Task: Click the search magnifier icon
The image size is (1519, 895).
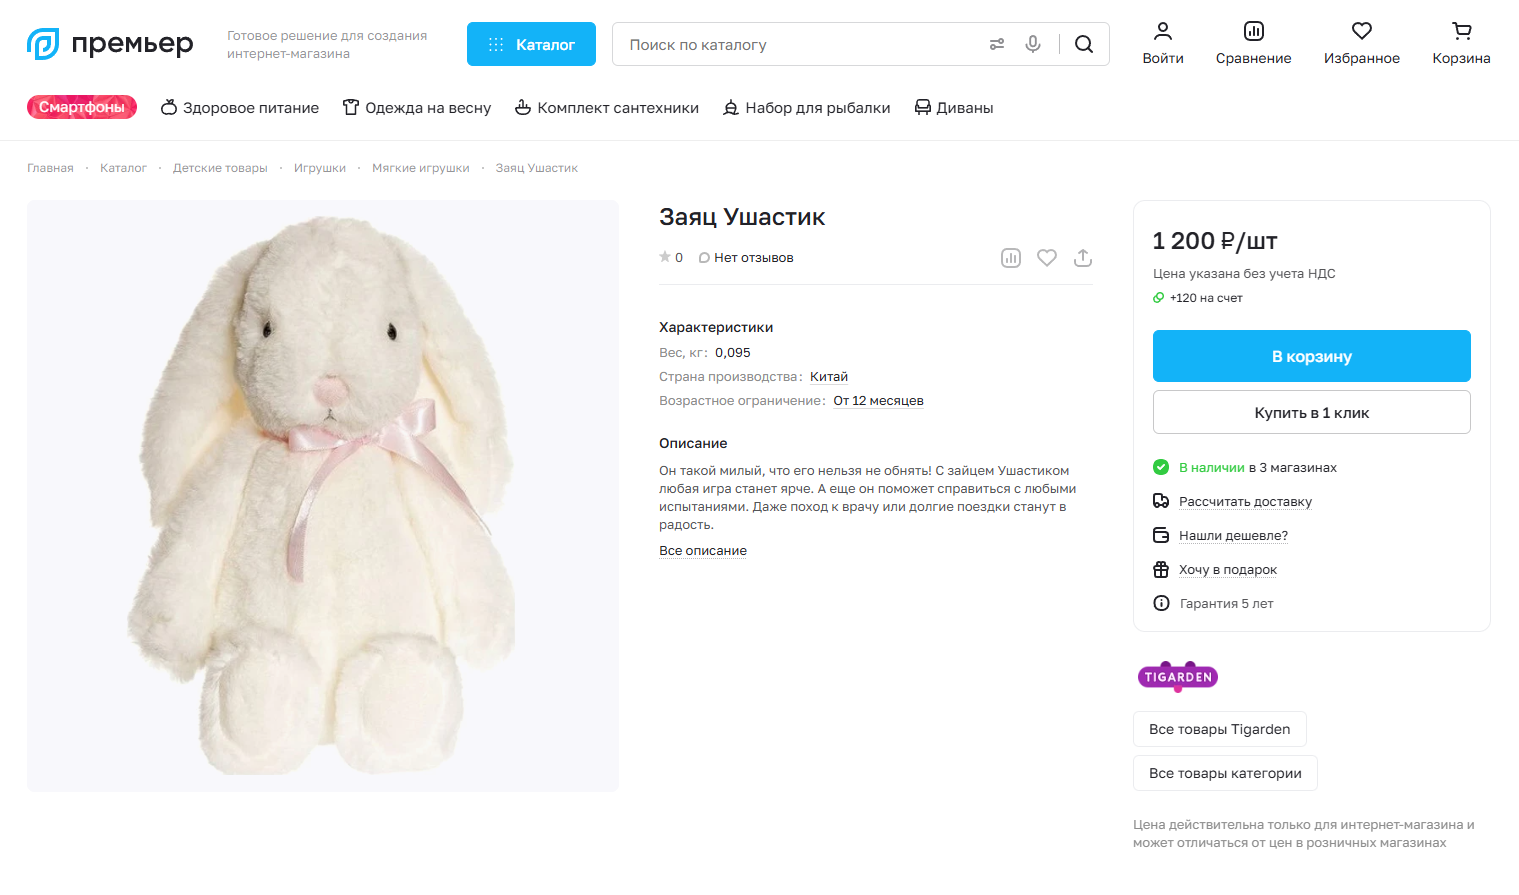Action: point(1084,44)
